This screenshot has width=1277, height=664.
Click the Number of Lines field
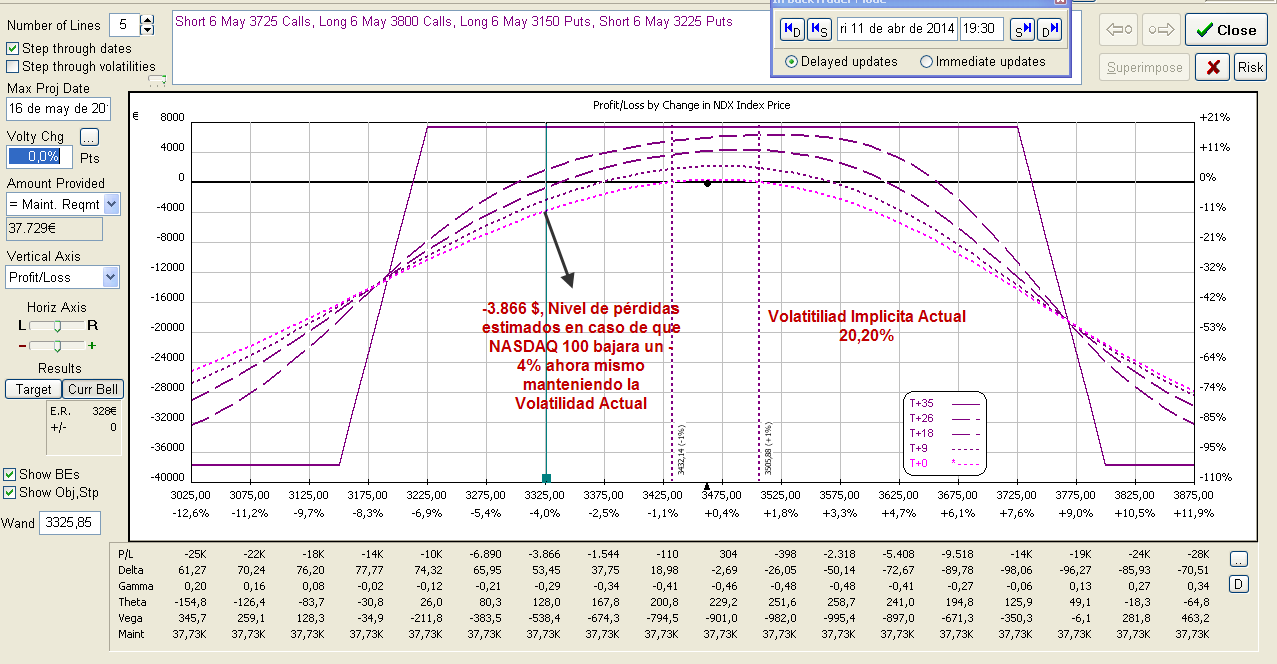point(124,24)
